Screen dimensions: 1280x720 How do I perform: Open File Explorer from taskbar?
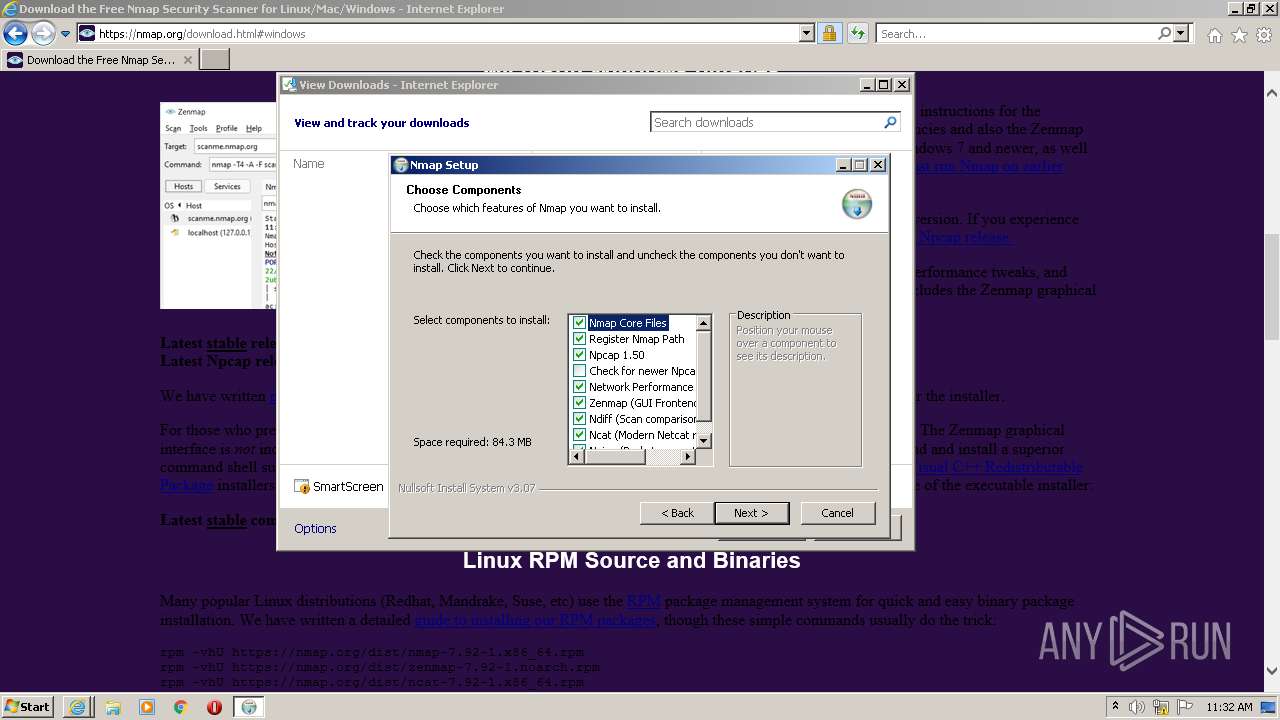pos(113,707)
